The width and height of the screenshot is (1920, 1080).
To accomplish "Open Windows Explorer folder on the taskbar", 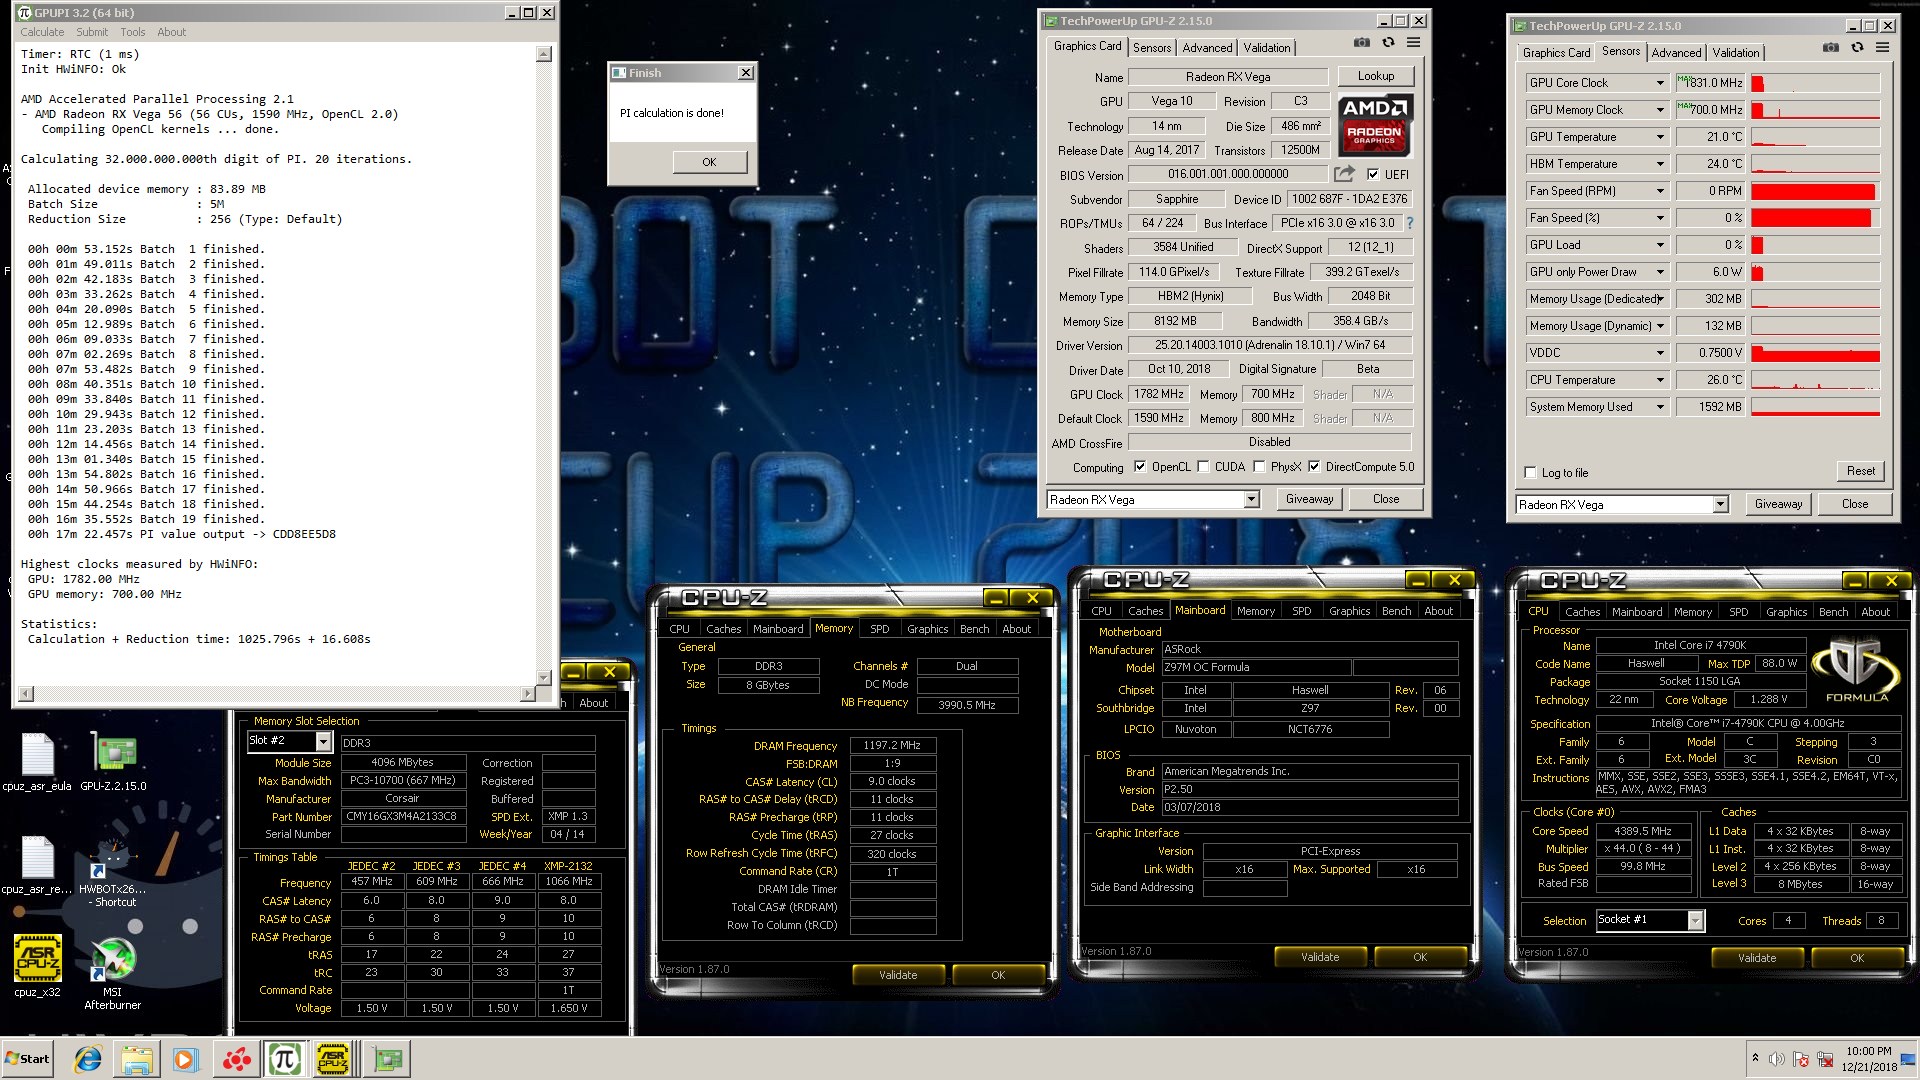I will (x=137, y=1059).
